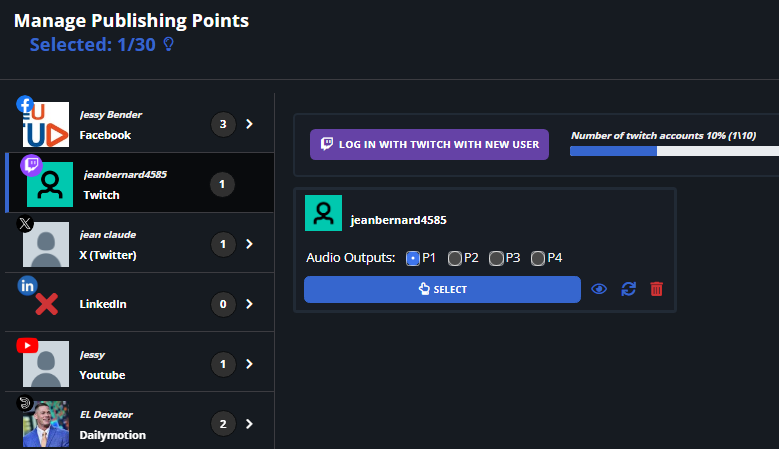779x449 pixels.
Task: Expand the Facebook accounts chevron
Action: click(249, 125)
